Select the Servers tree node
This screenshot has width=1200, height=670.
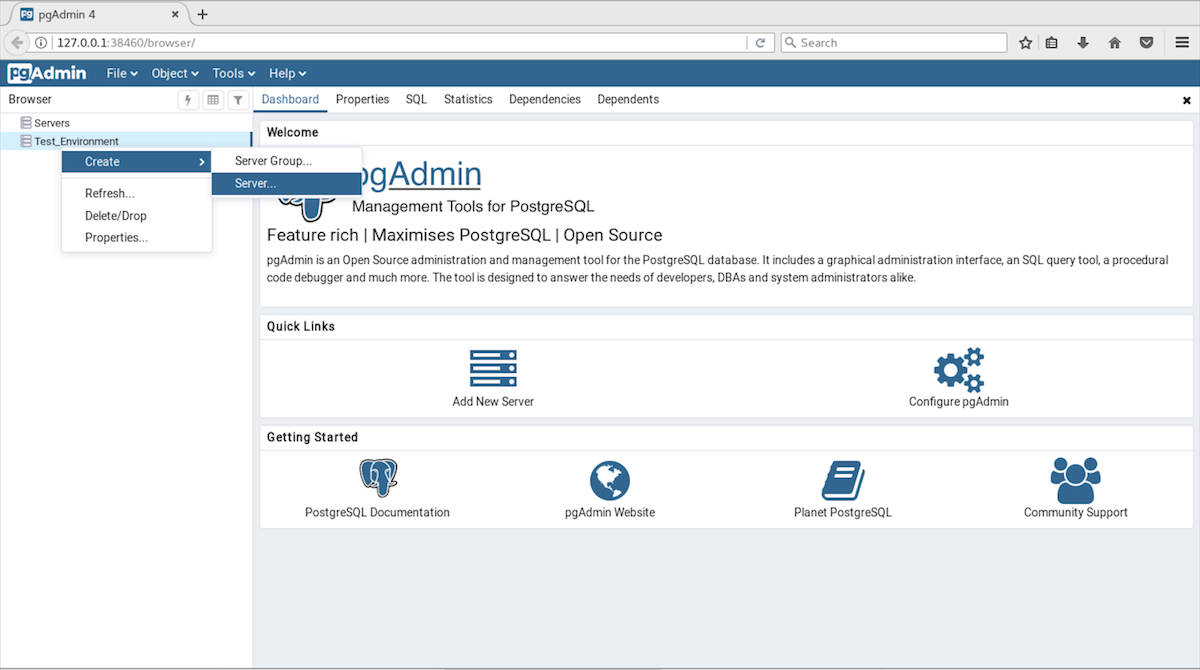[52, 123]
